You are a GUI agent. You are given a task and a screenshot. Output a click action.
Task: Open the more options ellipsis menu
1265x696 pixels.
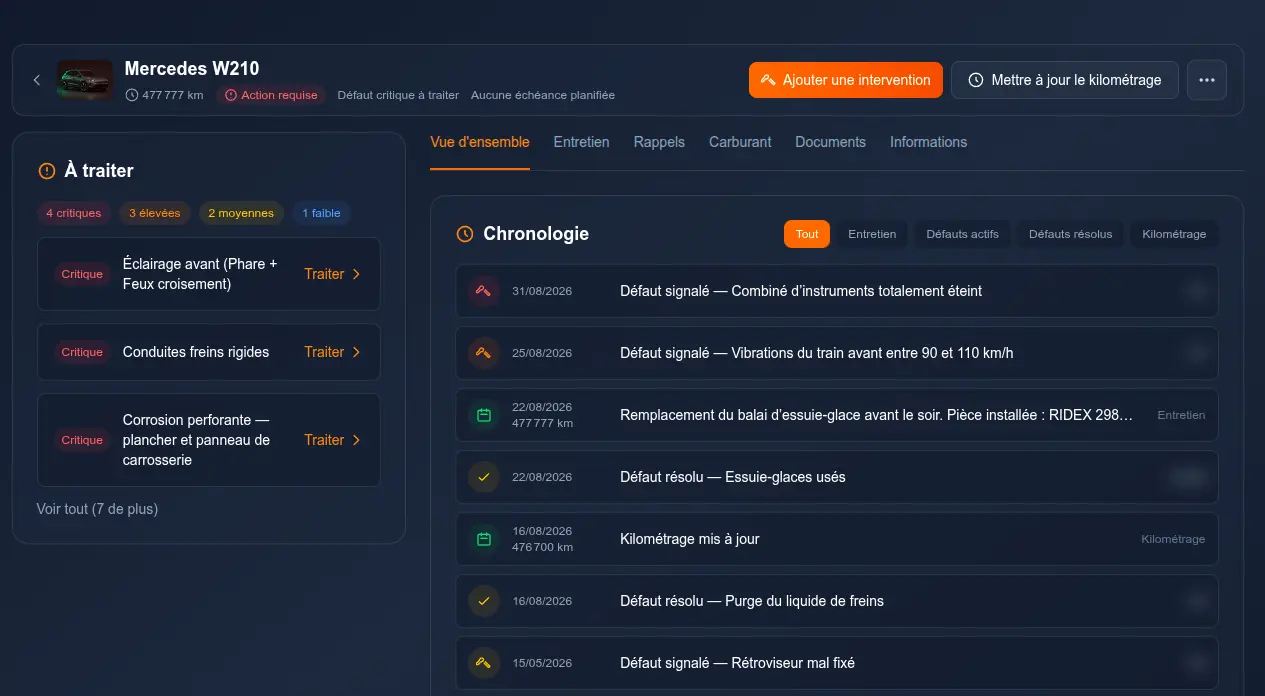pyautogui.click(x=1207, y=80)
